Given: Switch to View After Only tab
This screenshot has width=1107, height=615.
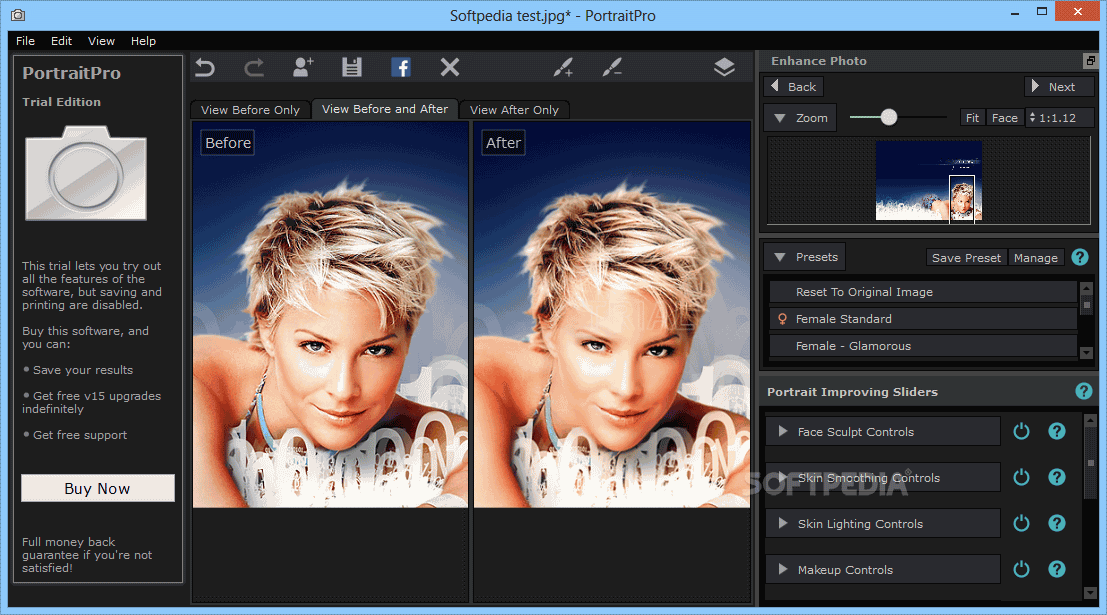Looking at the screenshot, I should [x=514, y=109].
